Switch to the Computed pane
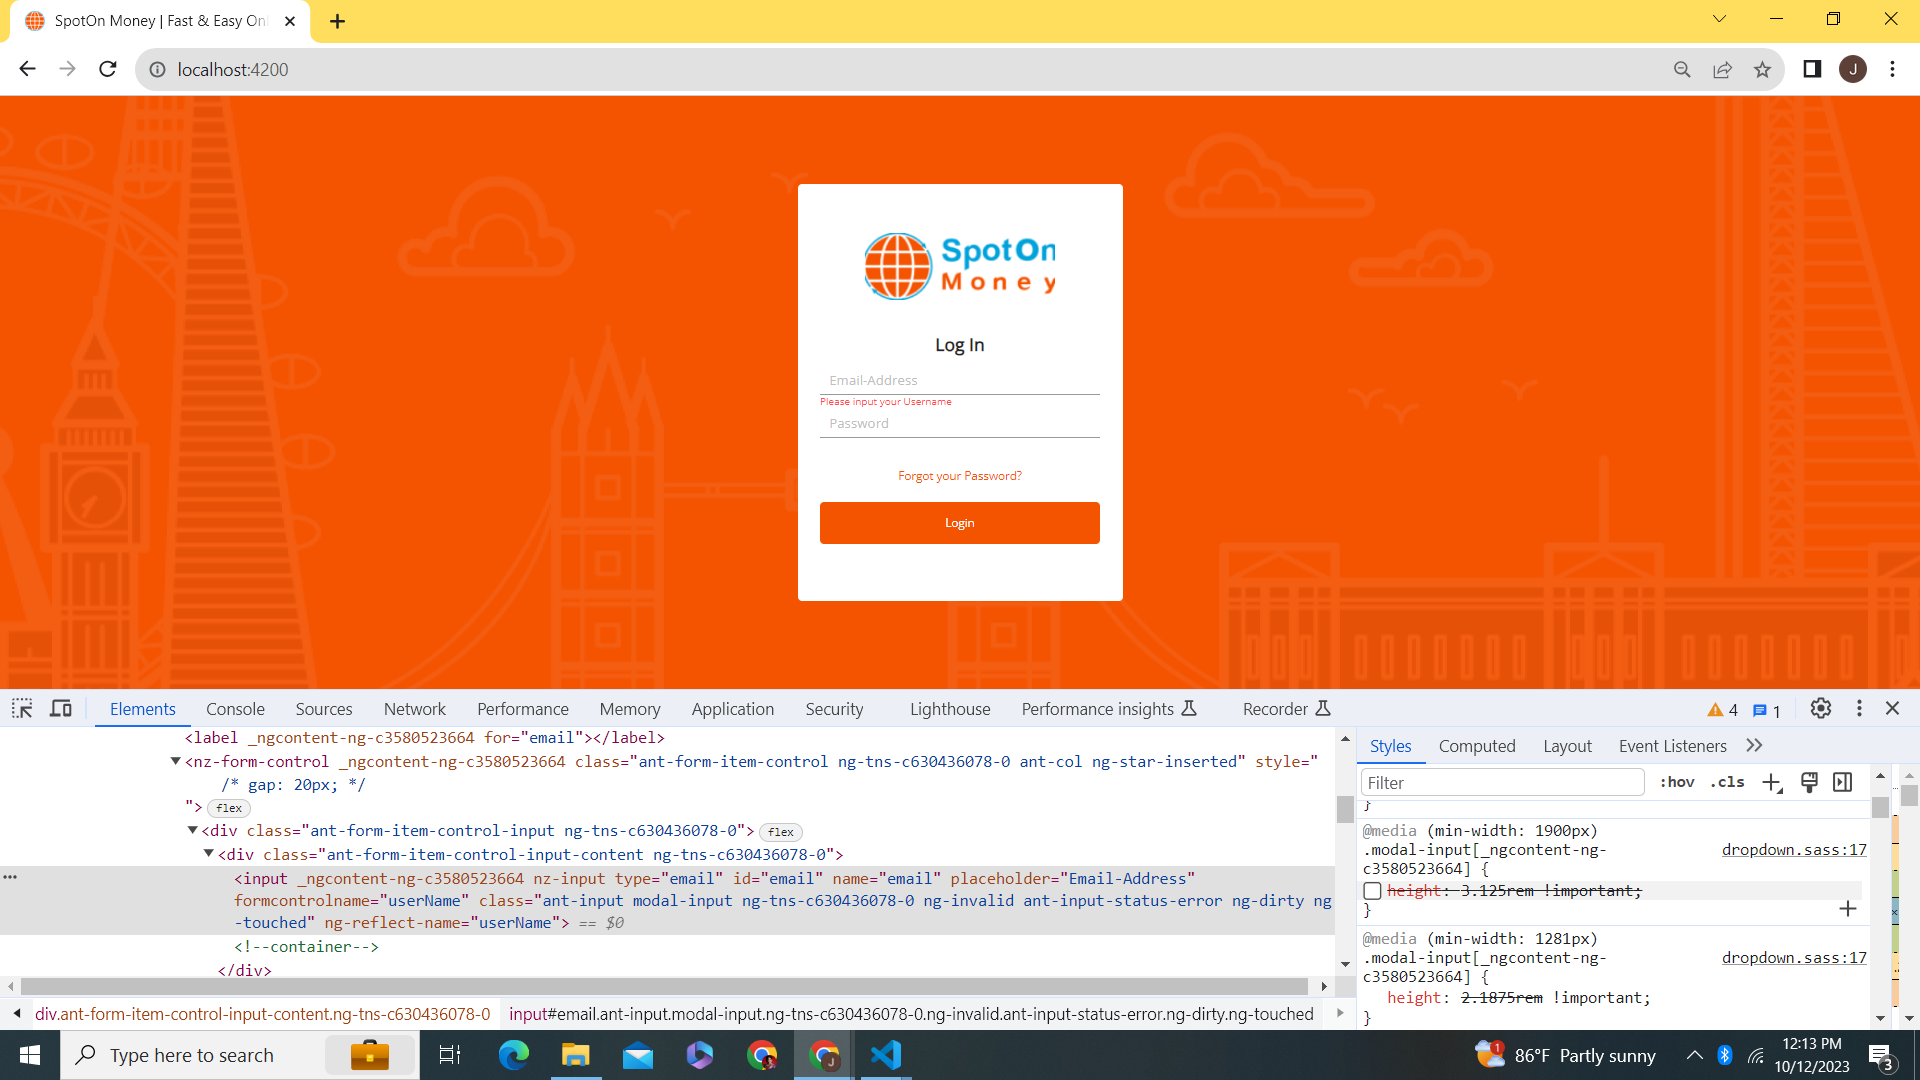The height and width of the screenshot is (1080, 1920). [x=1477, y=746]
